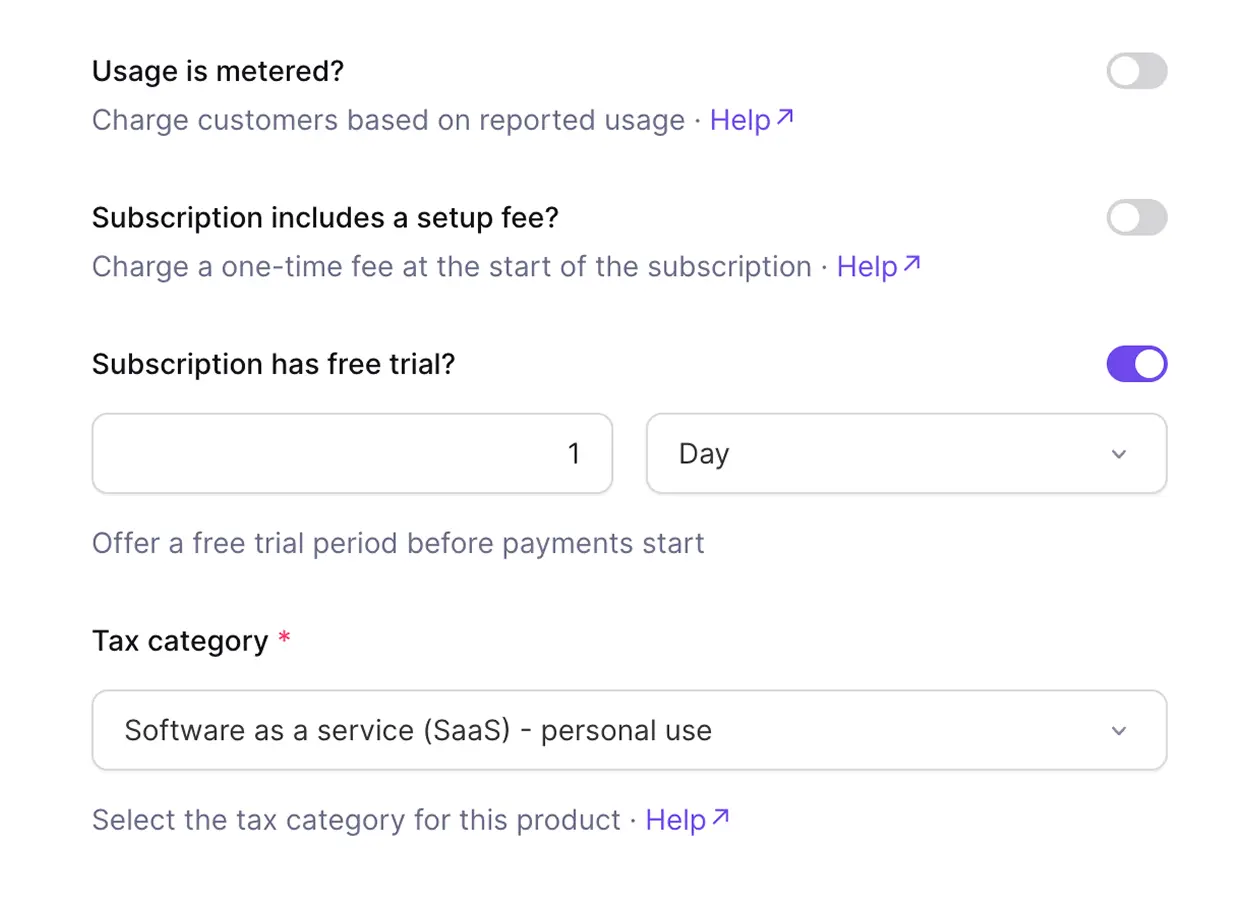
Task: Enable the 'Usage is metered?' toggle
Action: click(x=1137, y=71)
